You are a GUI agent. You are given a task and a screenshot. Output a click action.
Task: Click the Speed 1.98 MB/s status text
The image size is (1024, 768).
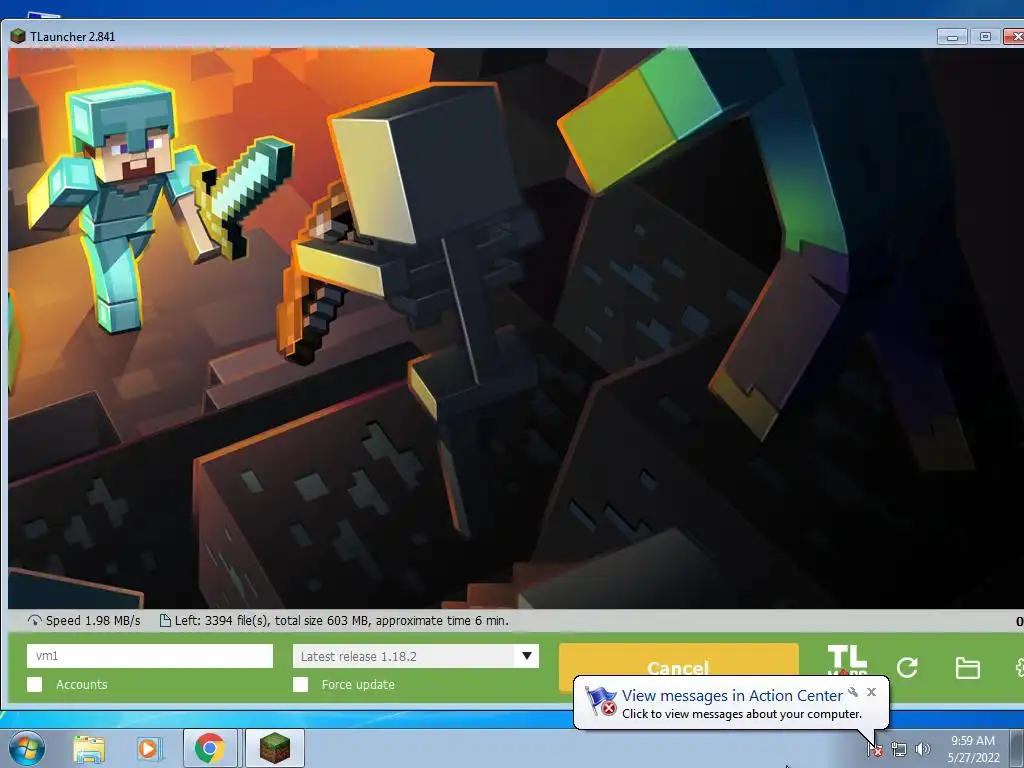coord(93,621)
